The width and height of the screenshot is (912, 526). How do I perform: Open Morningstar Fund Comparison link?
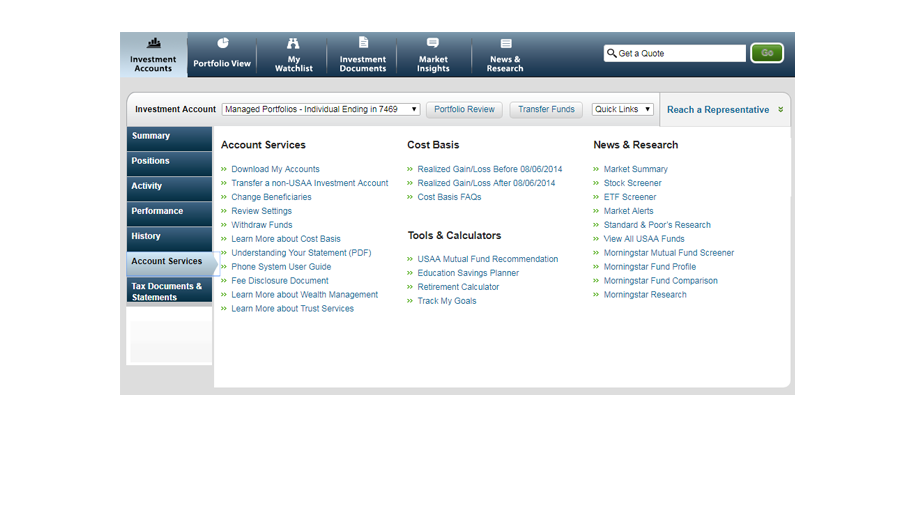tap(660, 281)
